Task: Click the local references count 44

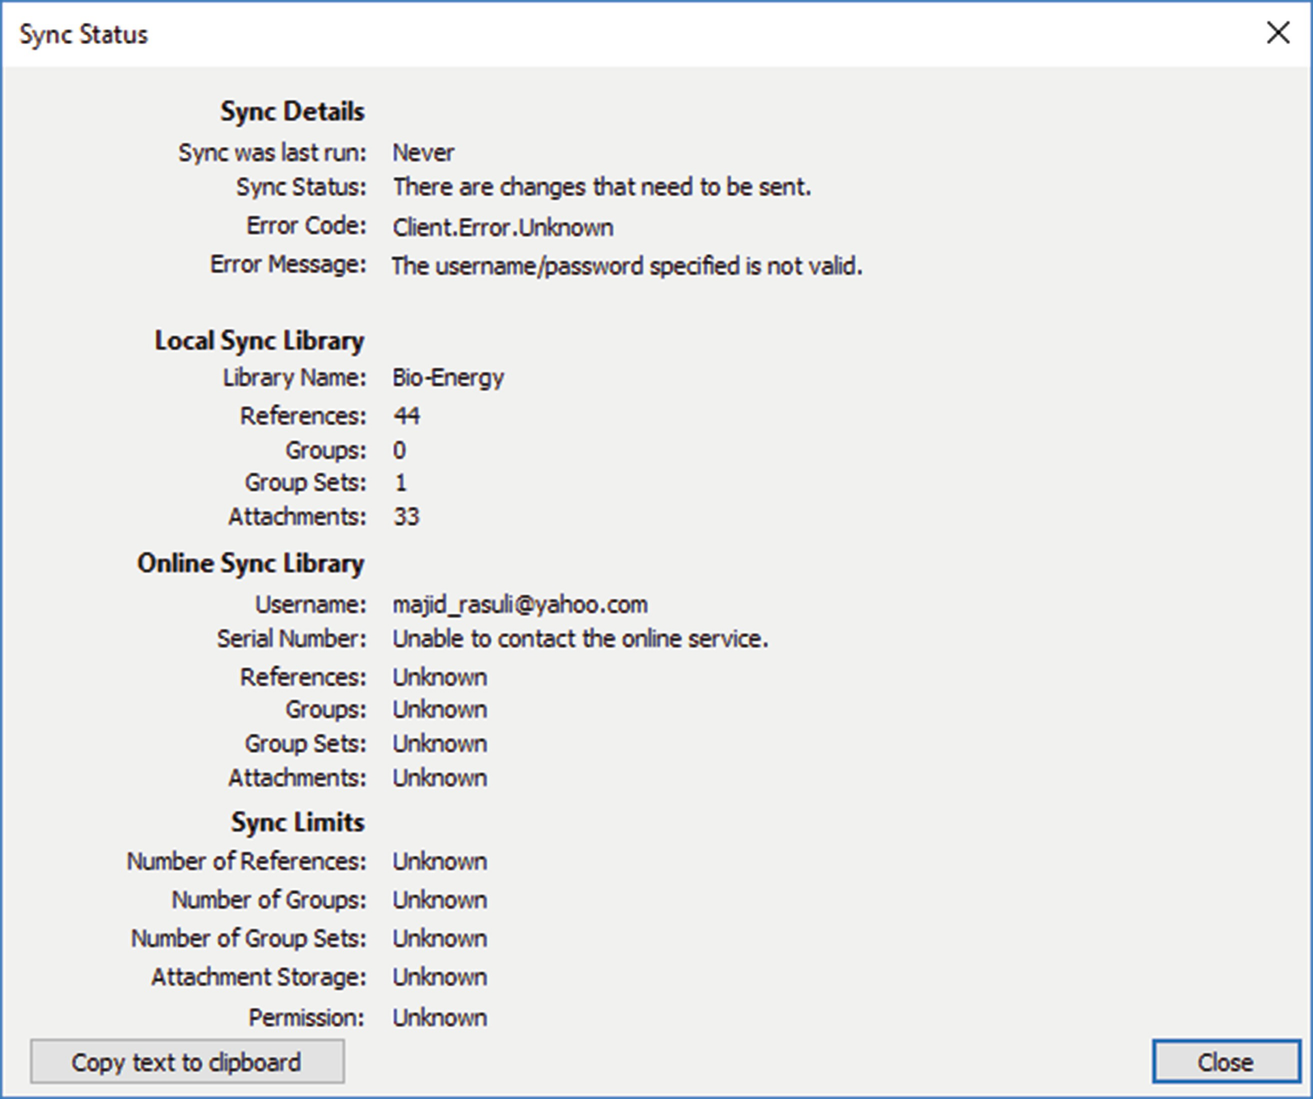Action: (406, 416)
